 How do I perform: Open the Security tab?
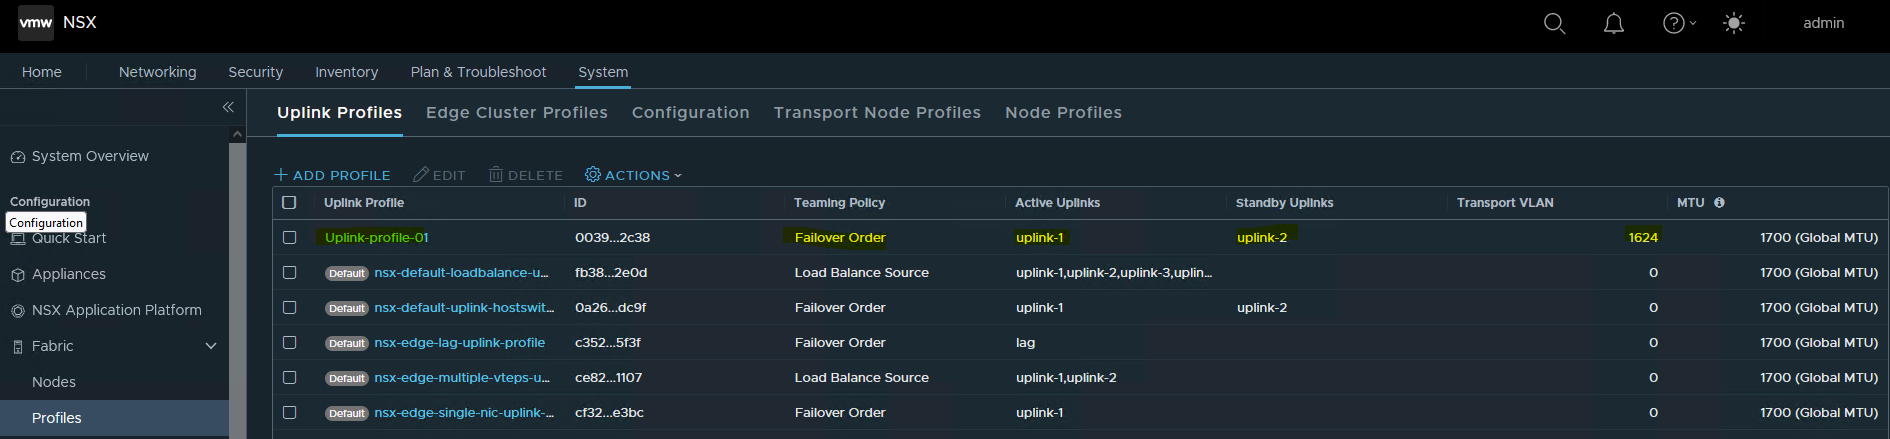255,72
